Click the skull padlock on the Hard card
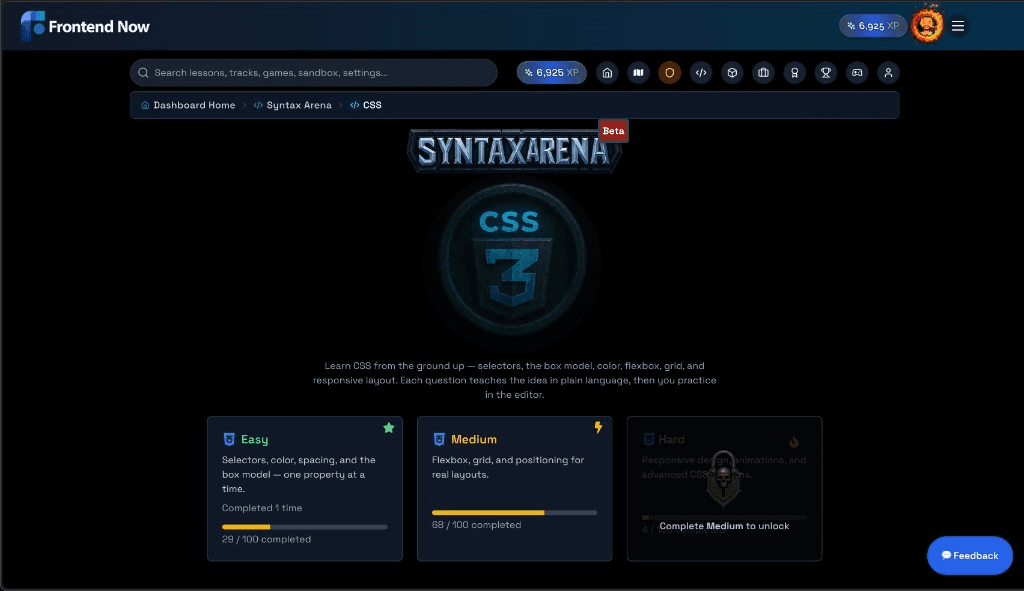This screenshot has width=1024, height=591. [x=724, y=478]
